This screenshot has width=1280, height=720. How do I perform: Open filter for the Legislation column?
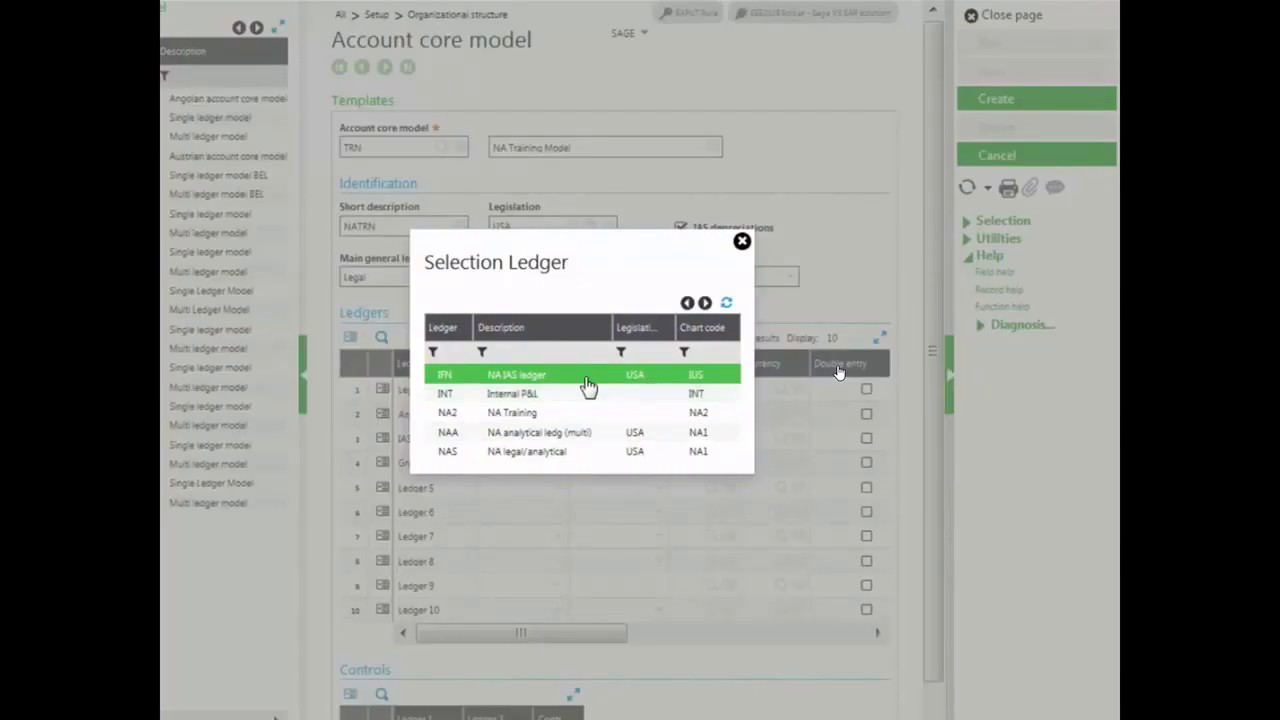[621, 352]
